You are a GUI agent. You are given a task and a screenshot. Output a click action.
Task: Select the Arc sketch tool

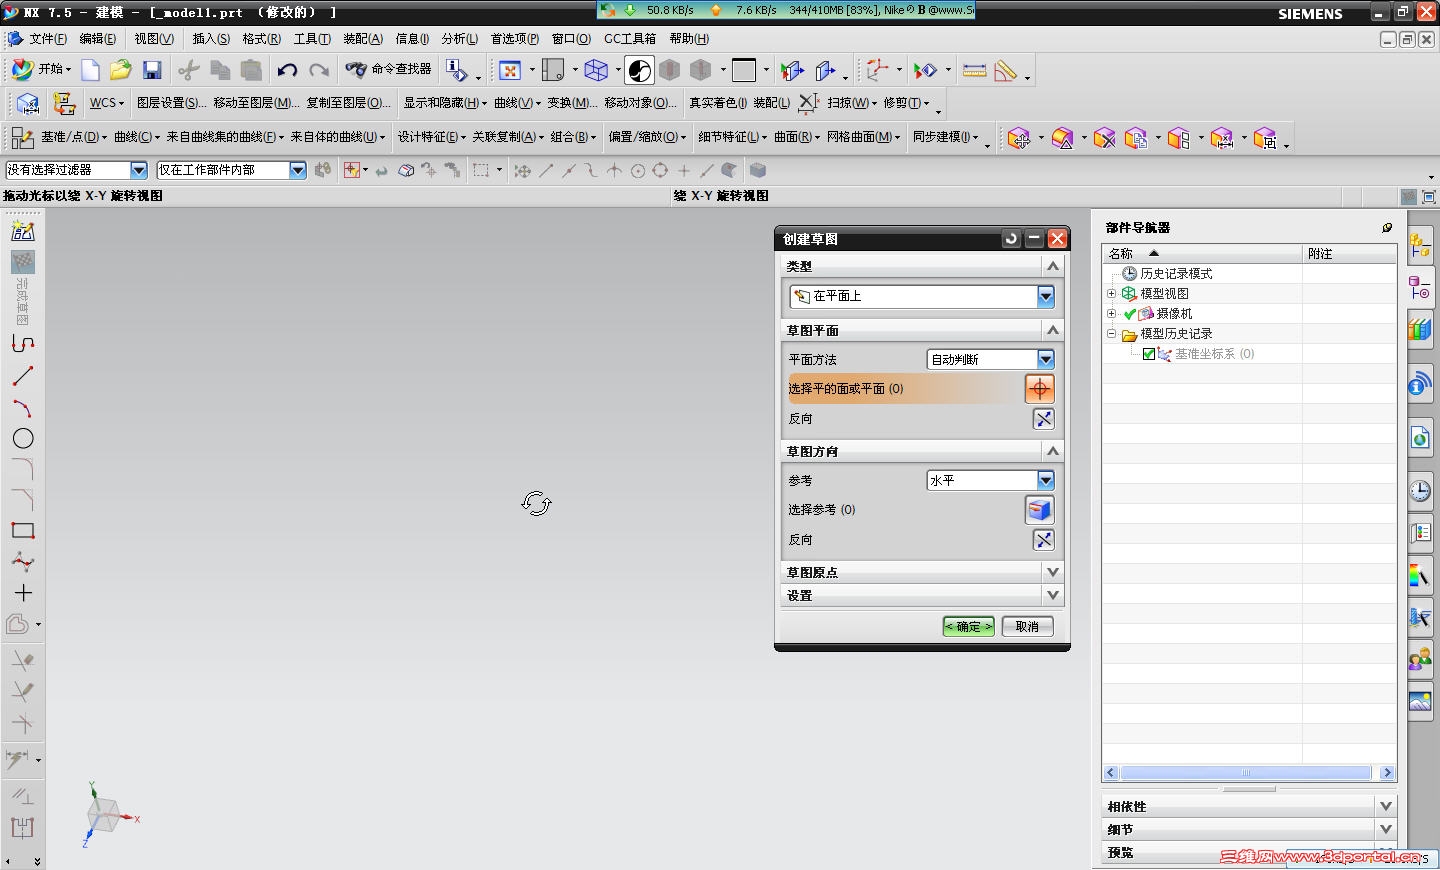[x=23, y=408]
